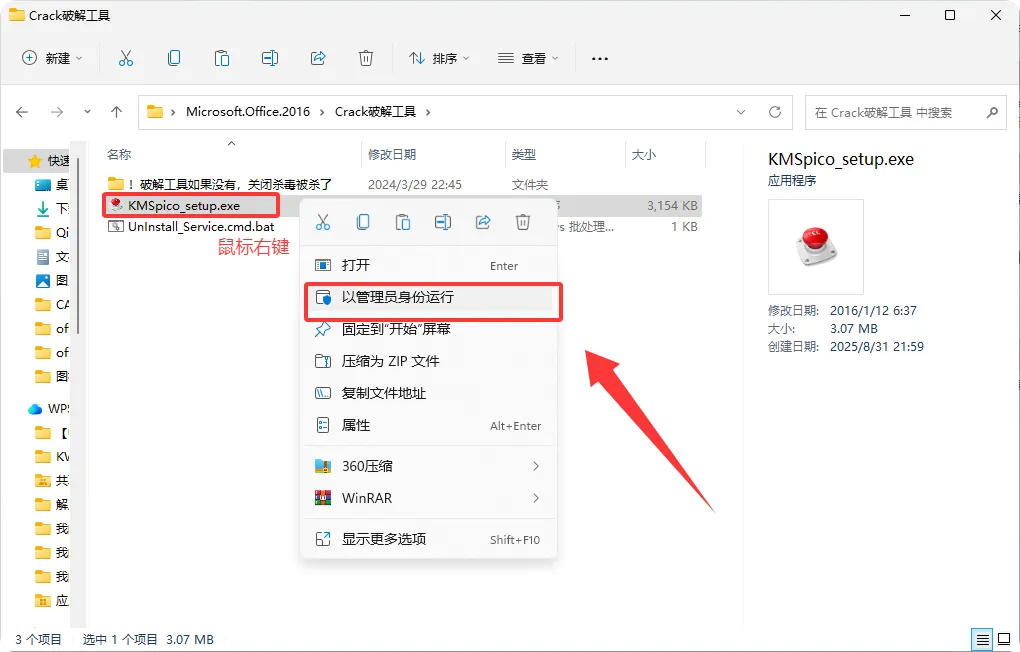Click the search magnifier icon
This screenshot has width=1020, height=652.
pyautogui.click(x=992, y=113)
